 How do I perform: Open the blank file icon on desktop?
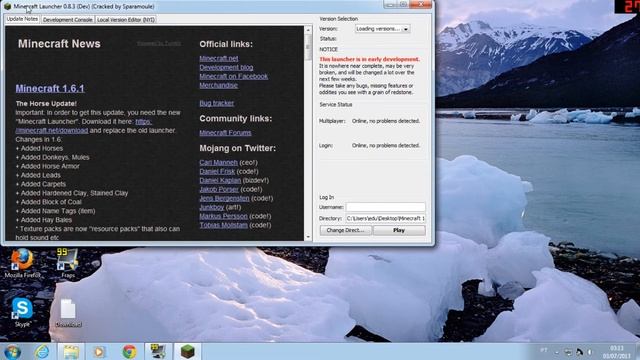pos(68,312)
